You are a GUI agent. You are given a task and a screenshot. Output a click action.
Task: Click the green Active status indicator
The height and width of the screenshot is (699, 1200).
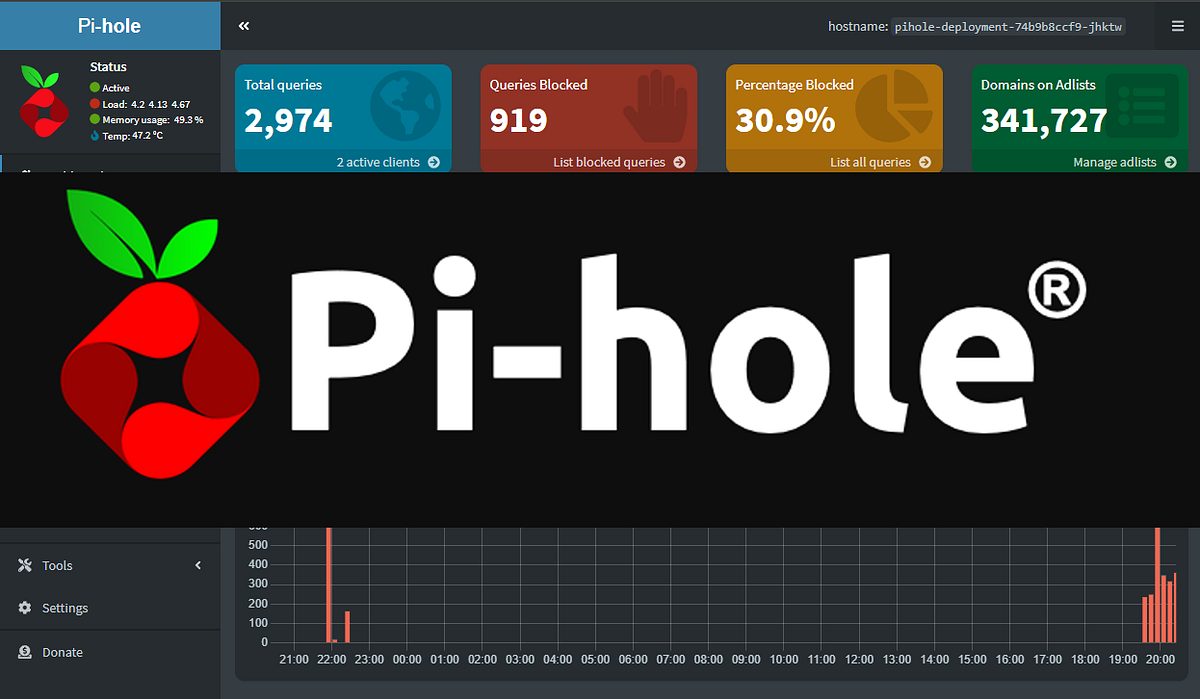(x=93, y=85)
